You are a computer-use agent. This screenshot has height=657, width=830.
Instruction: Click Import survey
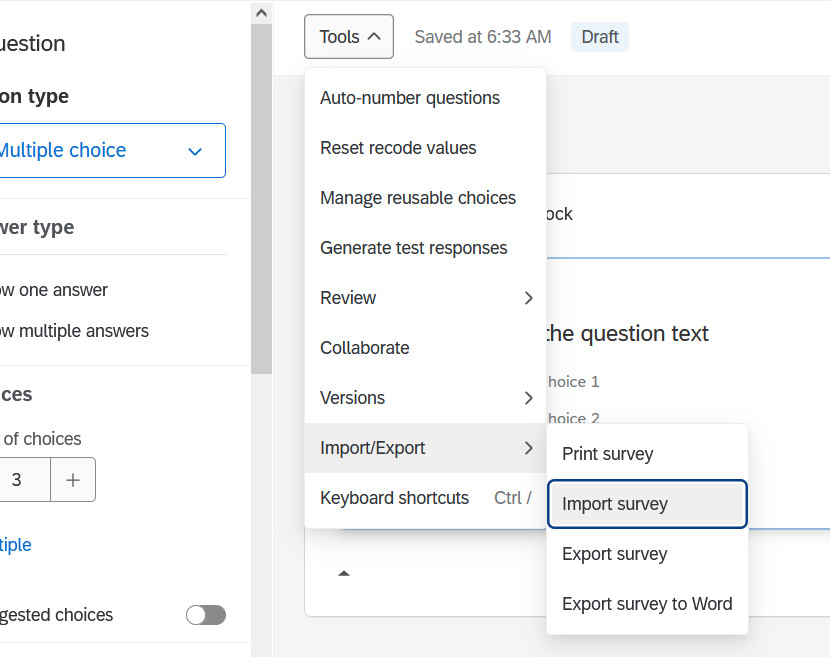pyautogui.click(x=615, y=504)
